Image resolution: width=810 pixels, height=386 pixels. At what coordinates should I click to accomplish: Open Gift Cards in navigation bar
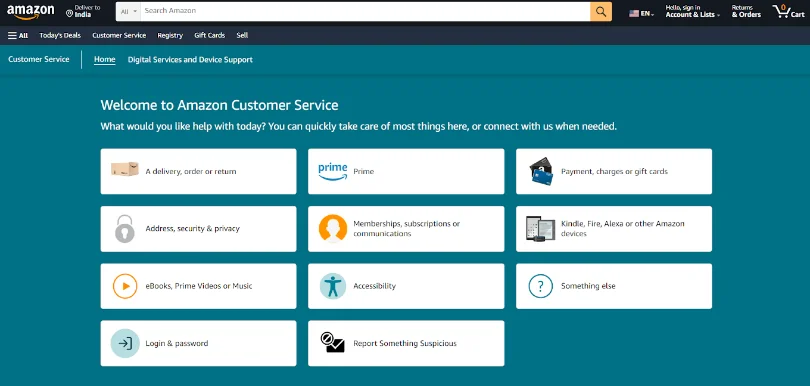209,36
